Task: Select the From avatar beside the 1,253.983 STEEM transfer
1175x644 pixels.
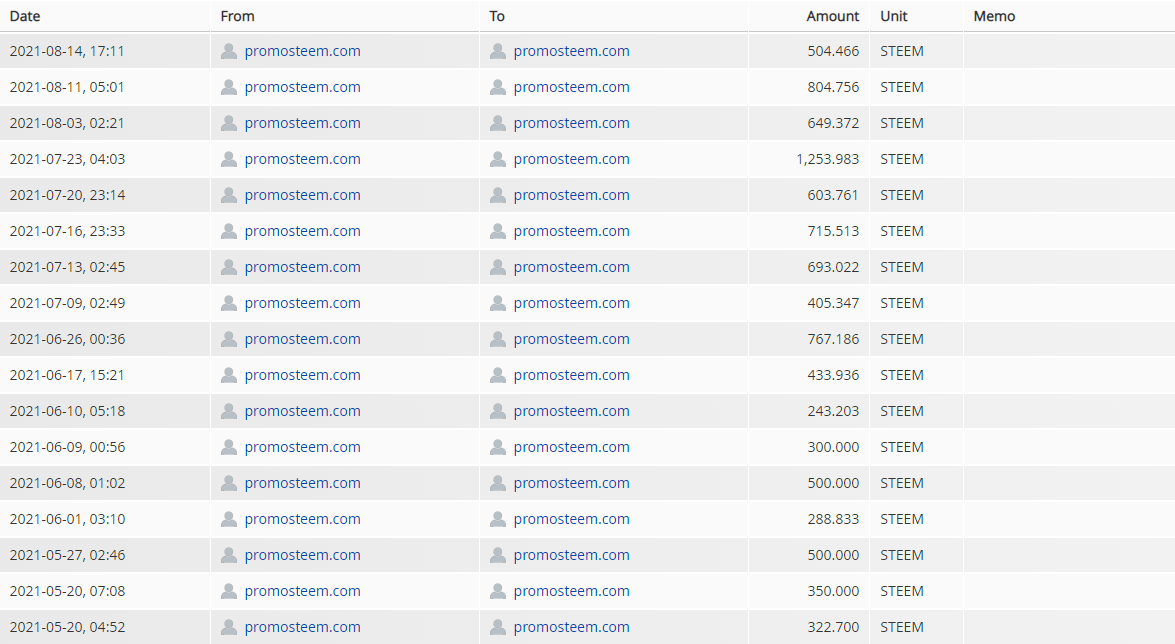Action: pyautogui.click(x=228, y=159)
